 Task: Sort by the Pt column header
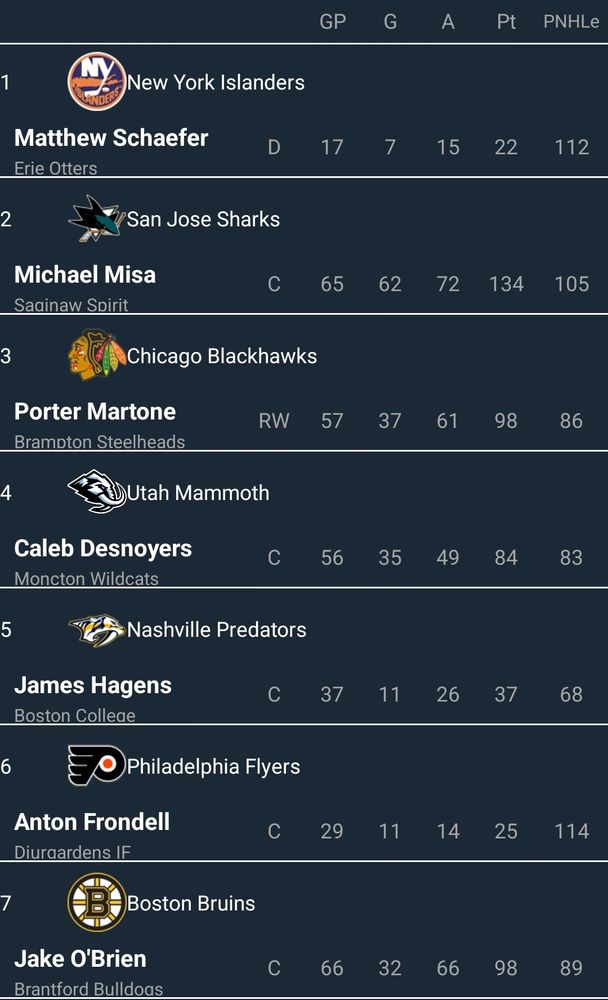click(x=506, y=22)
